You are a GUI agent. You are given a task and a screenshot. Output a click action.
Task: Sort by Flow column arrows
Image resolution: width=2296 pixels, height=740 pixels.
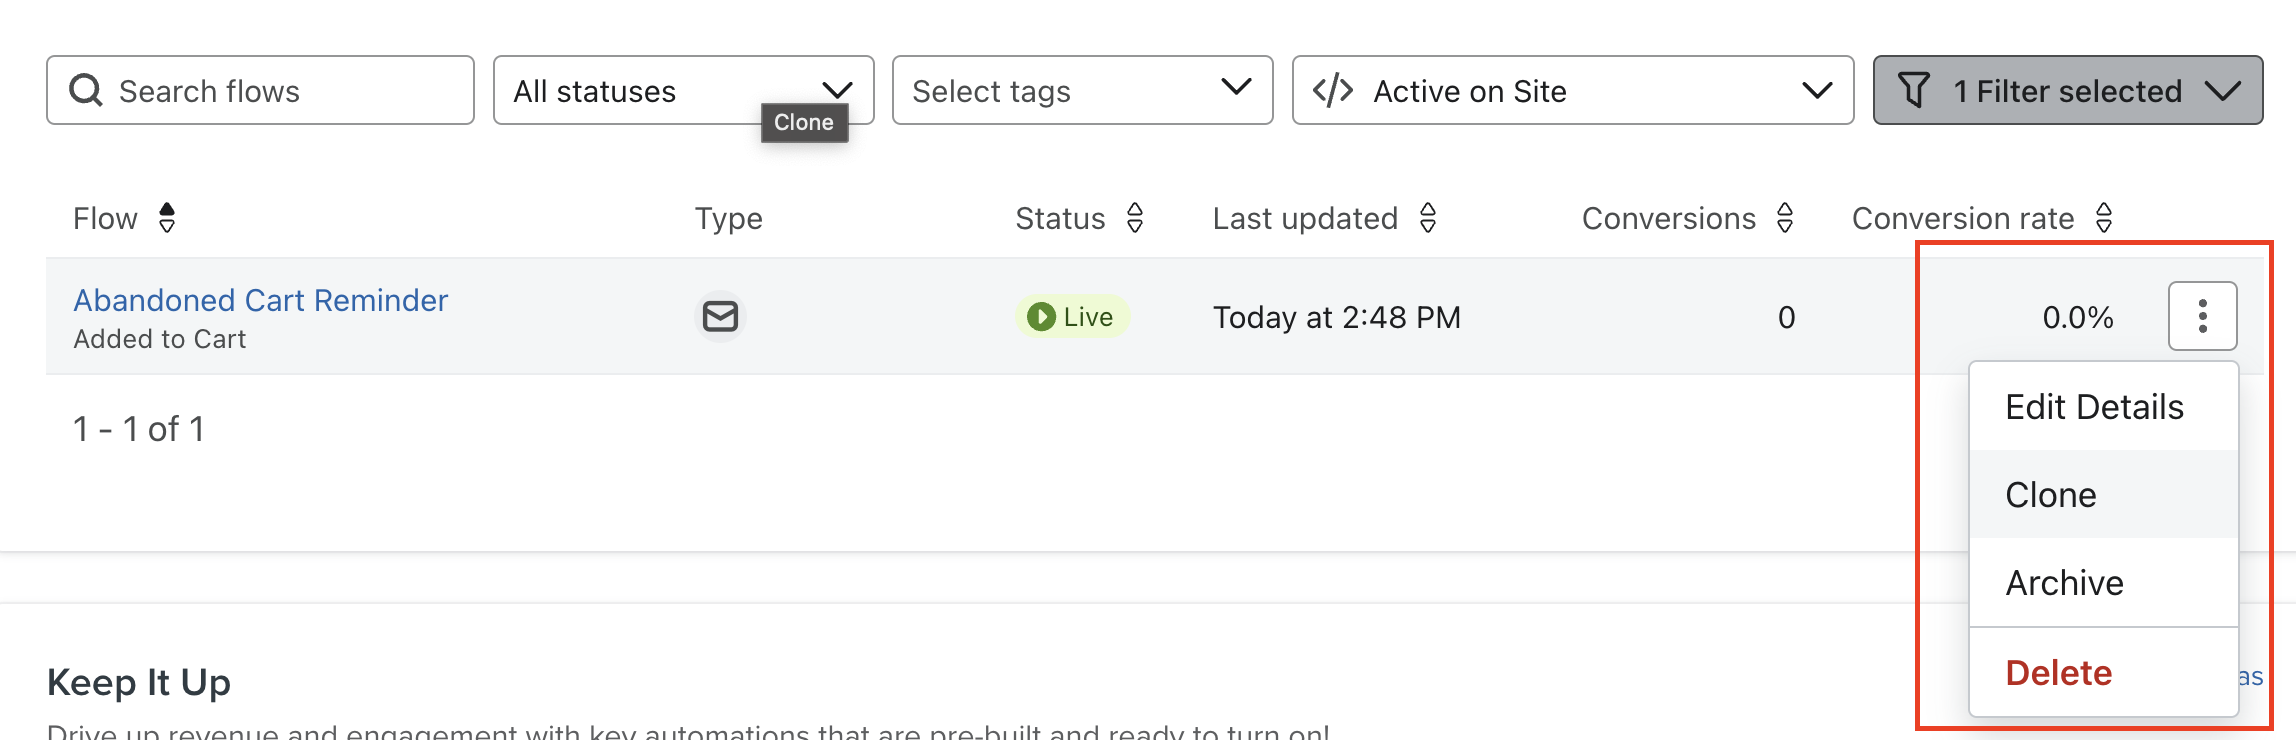[167, 218]
